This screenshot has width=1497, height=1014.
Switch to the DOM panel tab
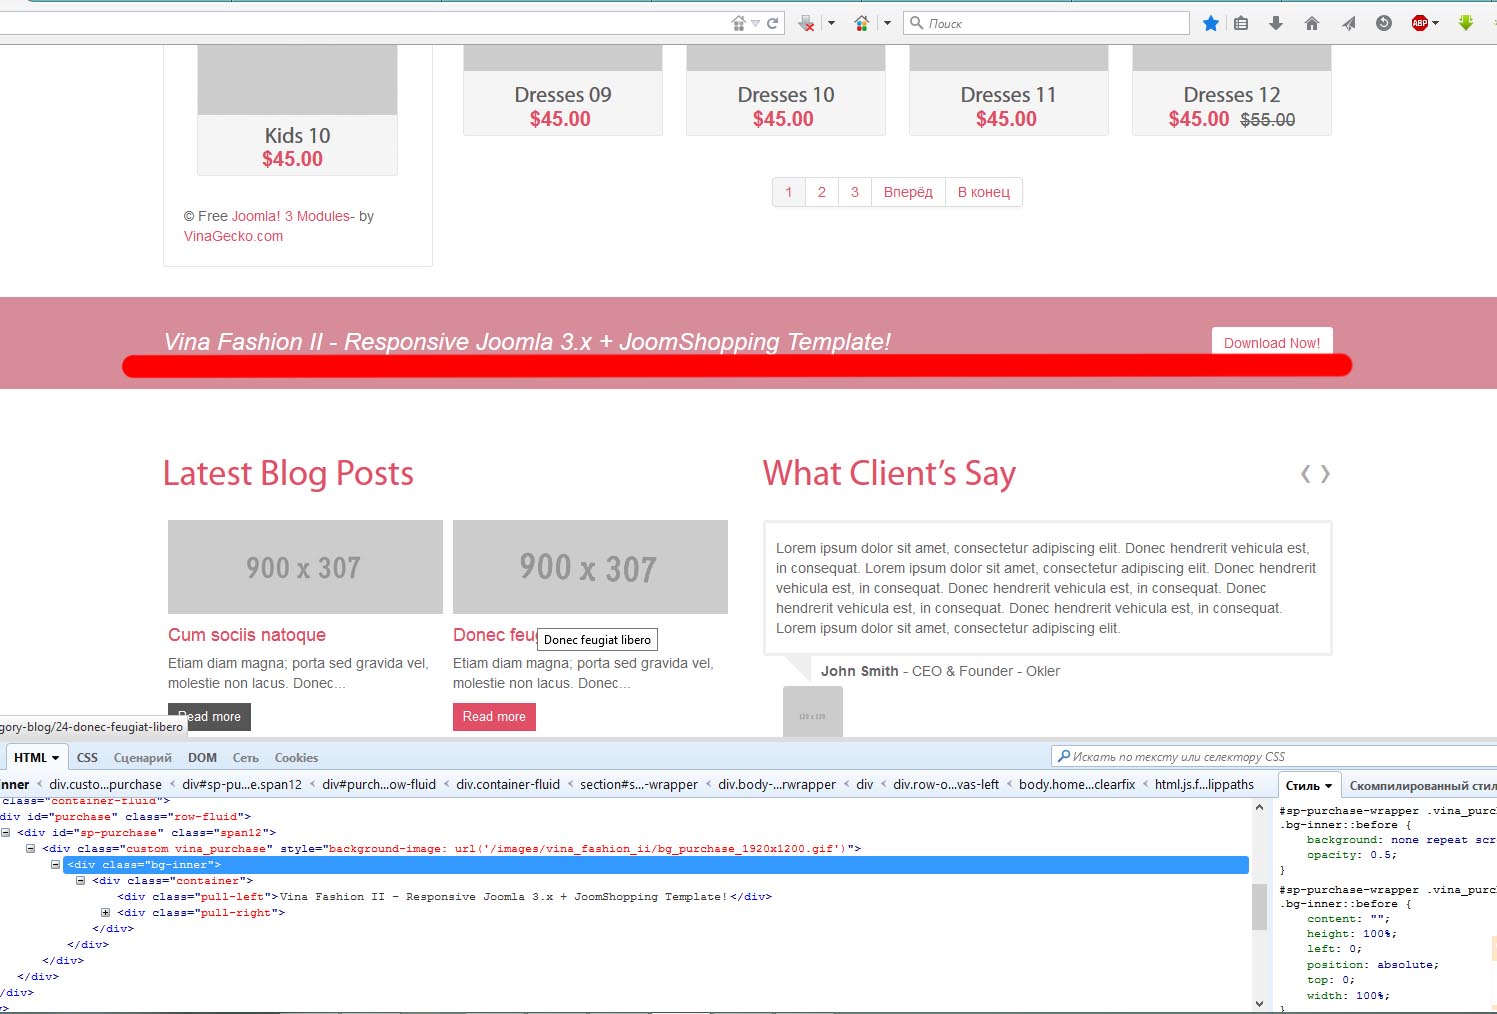coord(202,758)
